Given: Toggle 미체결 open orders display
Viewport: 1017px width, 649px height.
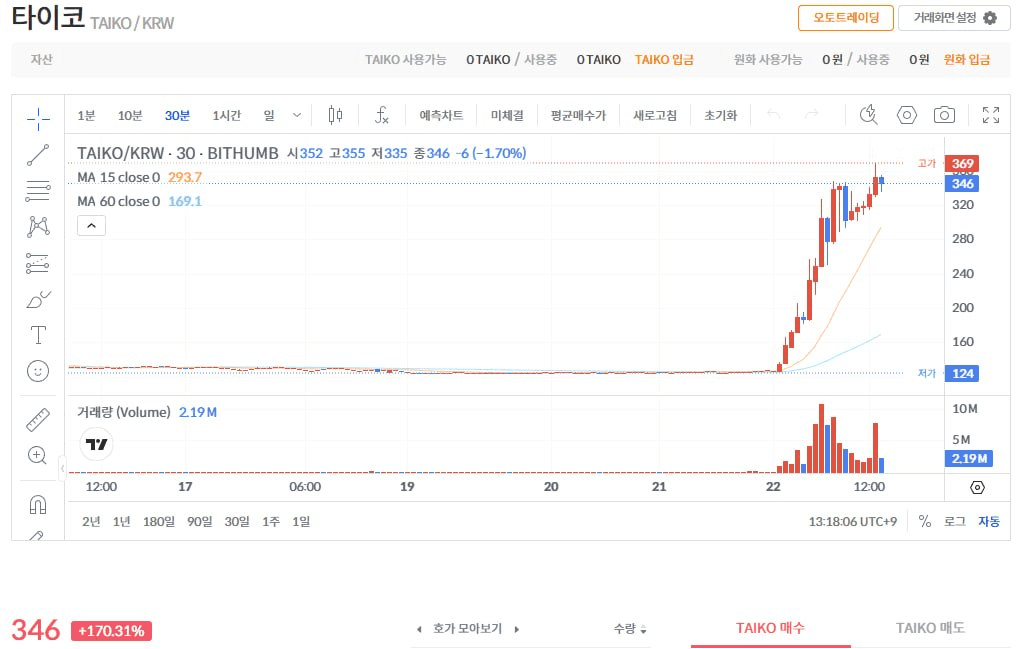Looking at the screenshot, I should (x=507, y=115).
